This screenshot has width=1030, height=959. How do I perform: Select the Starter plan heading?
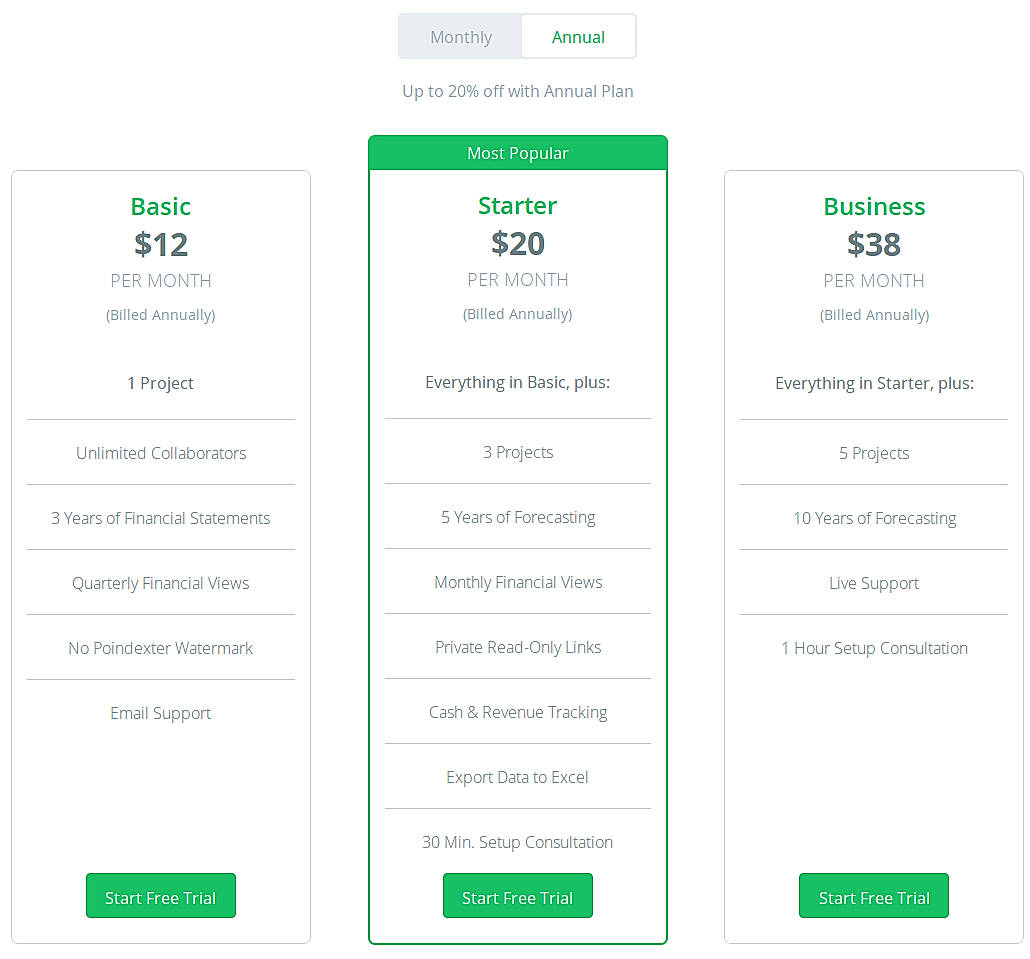pyautogui.click(x=517, y=205)
